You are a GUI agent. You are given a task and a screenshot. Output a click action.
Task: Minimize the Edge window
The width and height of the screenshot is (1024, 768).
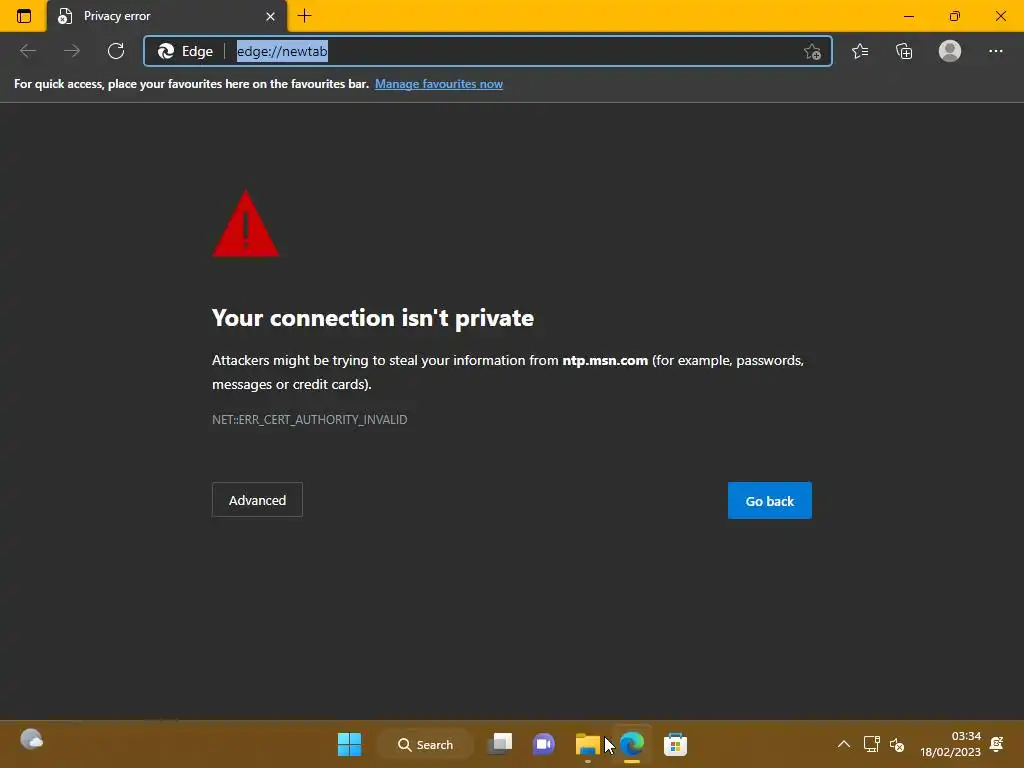click(909, 16)
